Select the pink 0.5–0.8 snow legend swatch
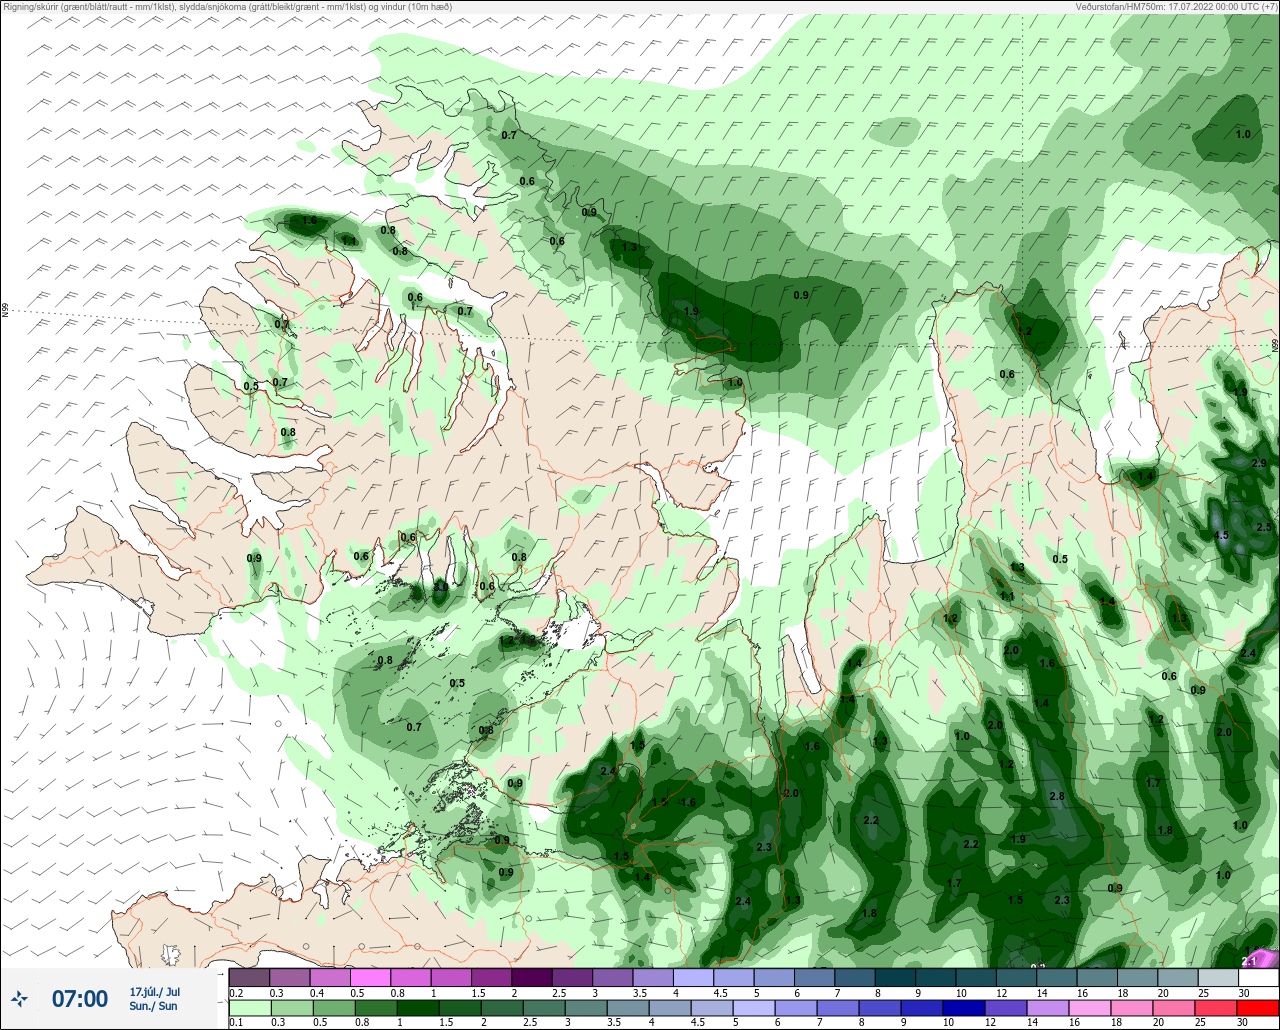 click(370, 977)
